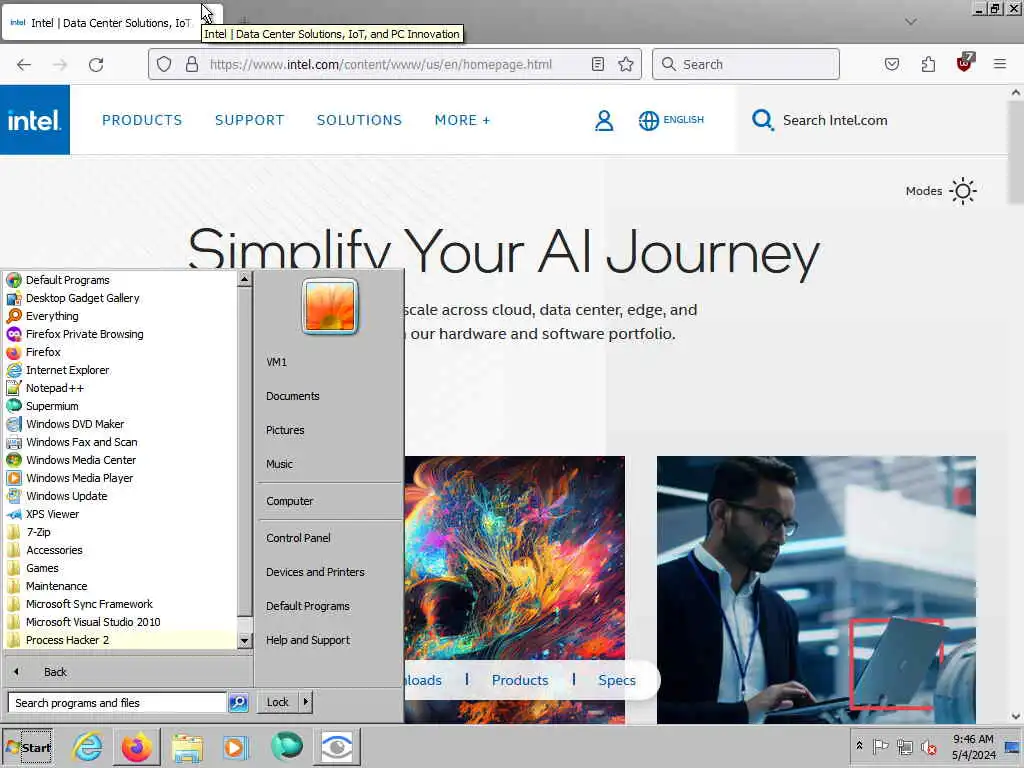Open Firefox Private Browsing
This screenshot has height=768, width=1024.
120,334
